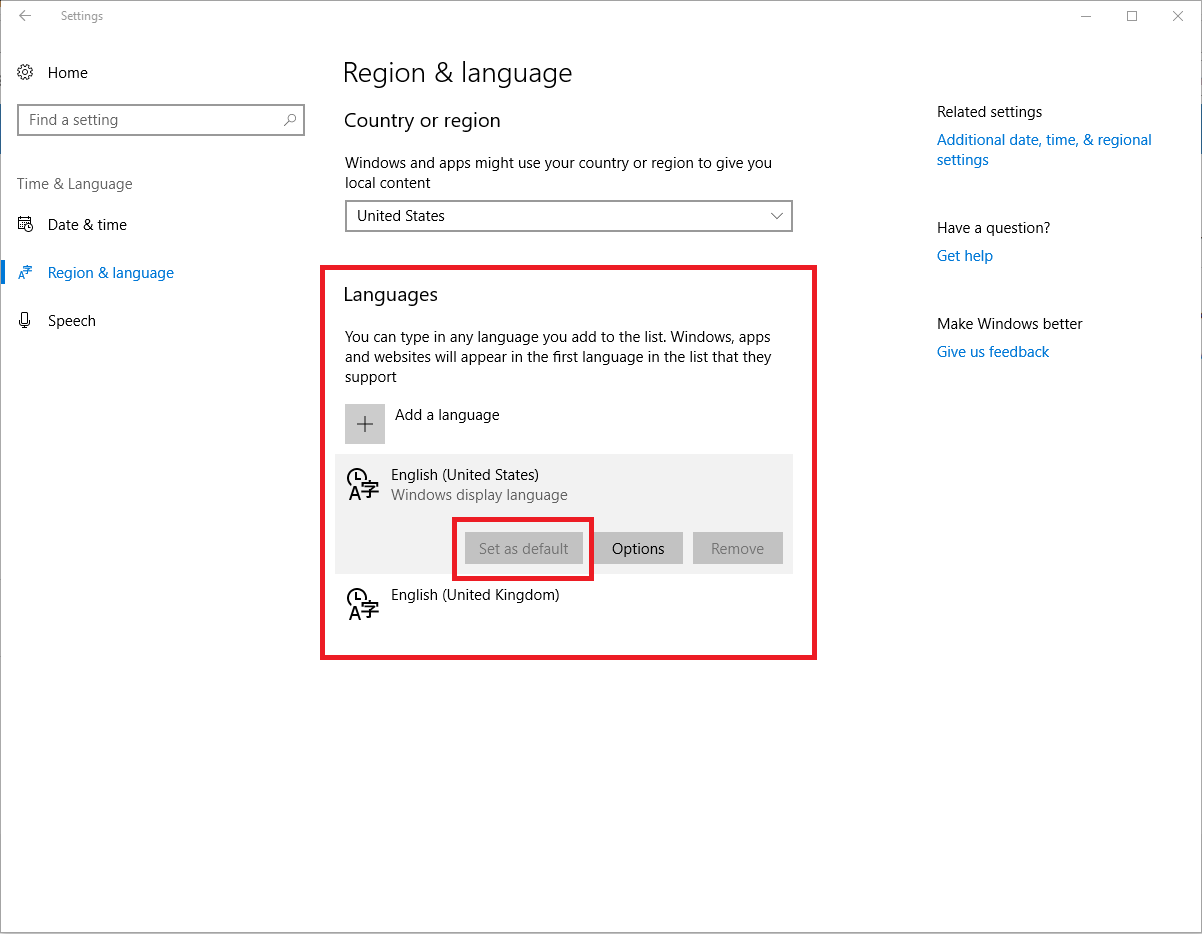Focus the Find a setting search box

pyautogui.click(x=161, y=120)
